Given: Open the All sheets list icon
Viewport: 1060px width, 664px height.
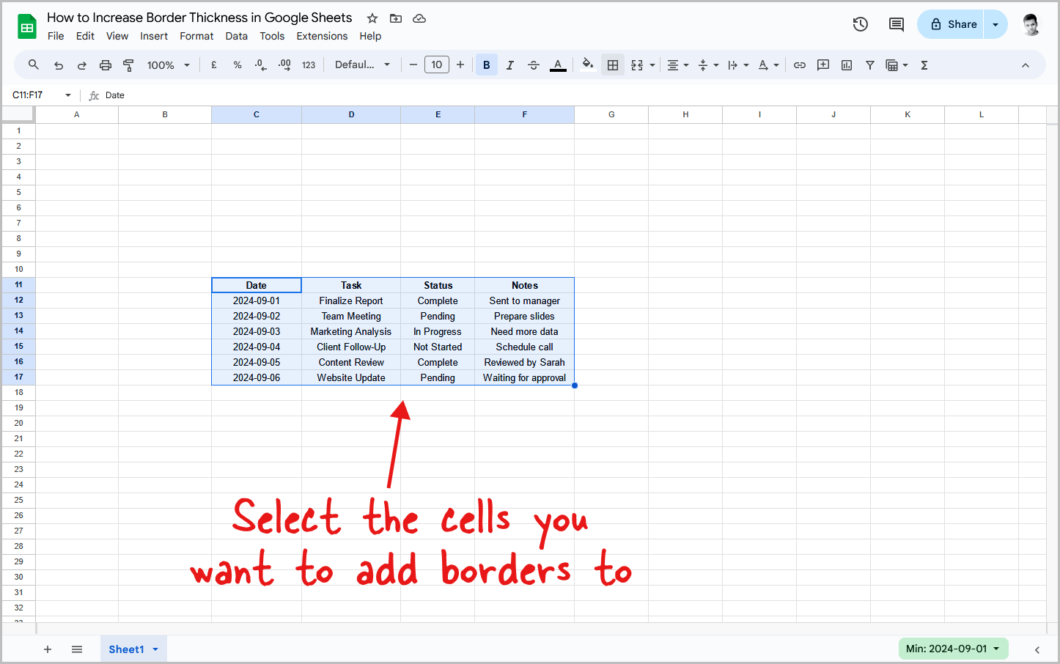Looking at the screenshot, I should [x=77, y=649].
